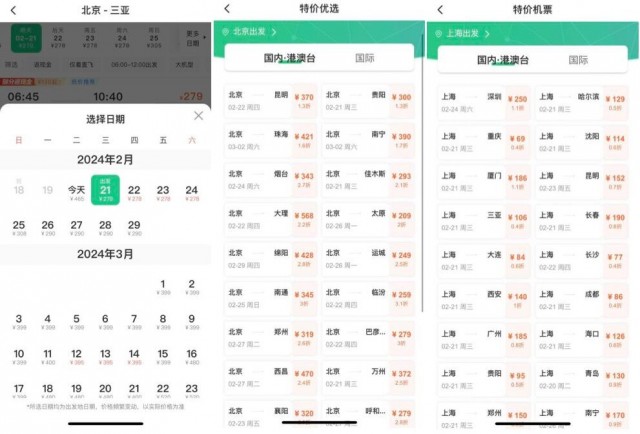This screenshot has width=640, height=434.
Task: Switch to the 国际 tab on the 特价机票 page
Action: coord(578,60)
